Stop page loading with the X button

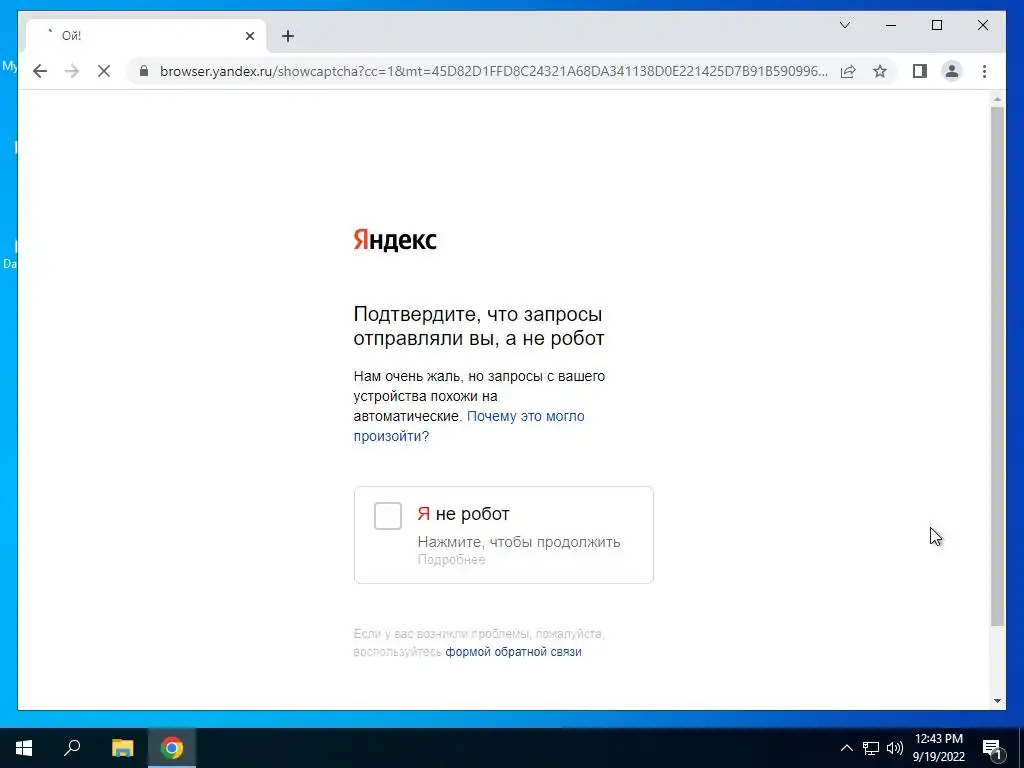point(103,71)
